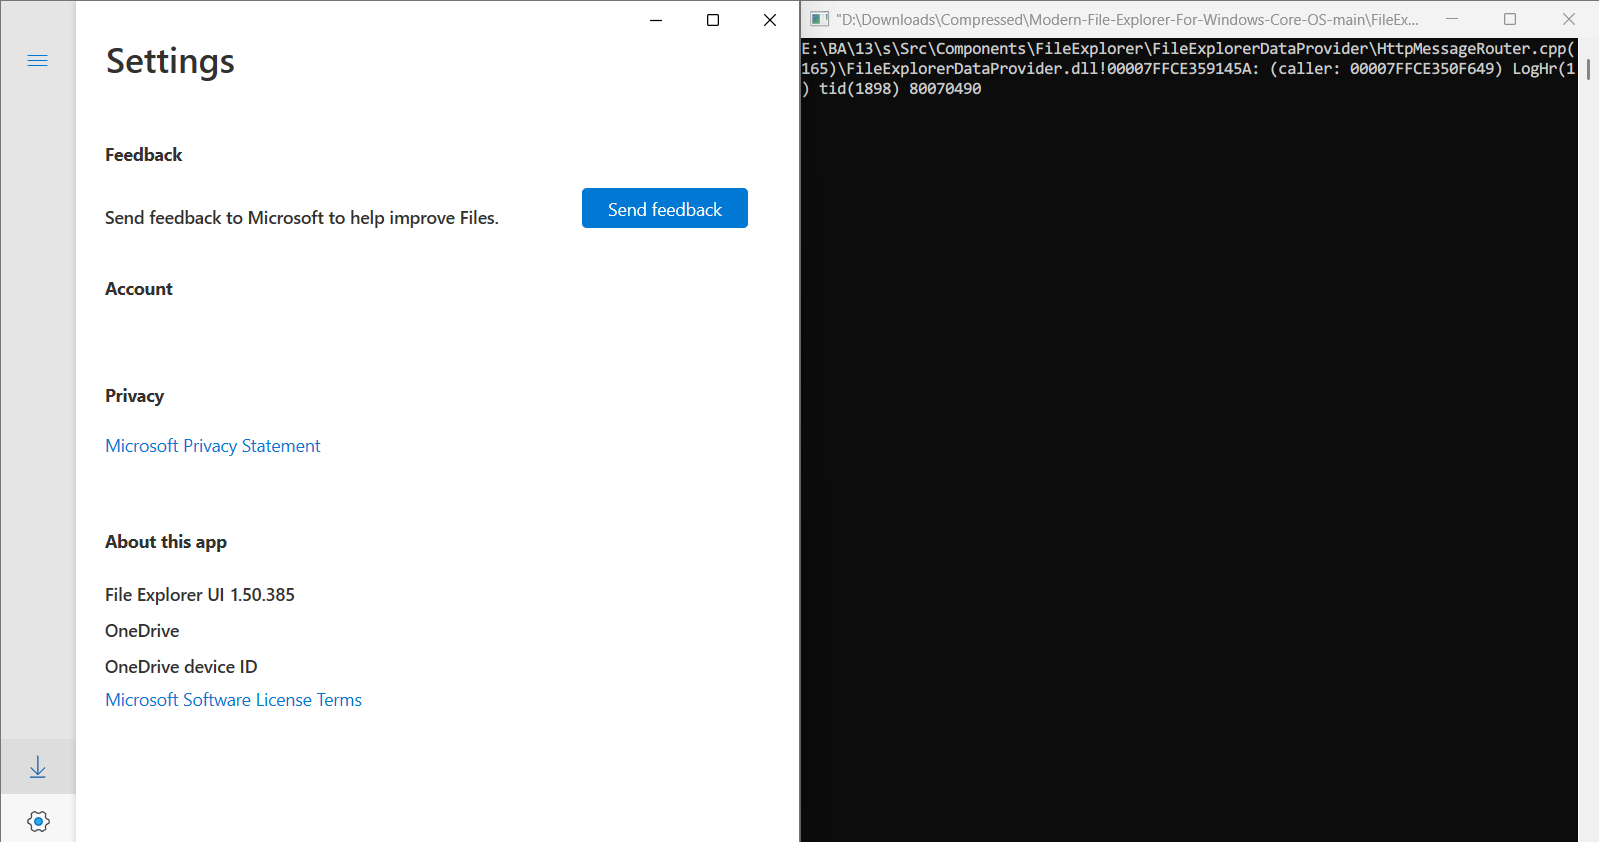Click the OneDrive device ID text
The height and width of the screenshot is (842, 1599).
point(181,667)
